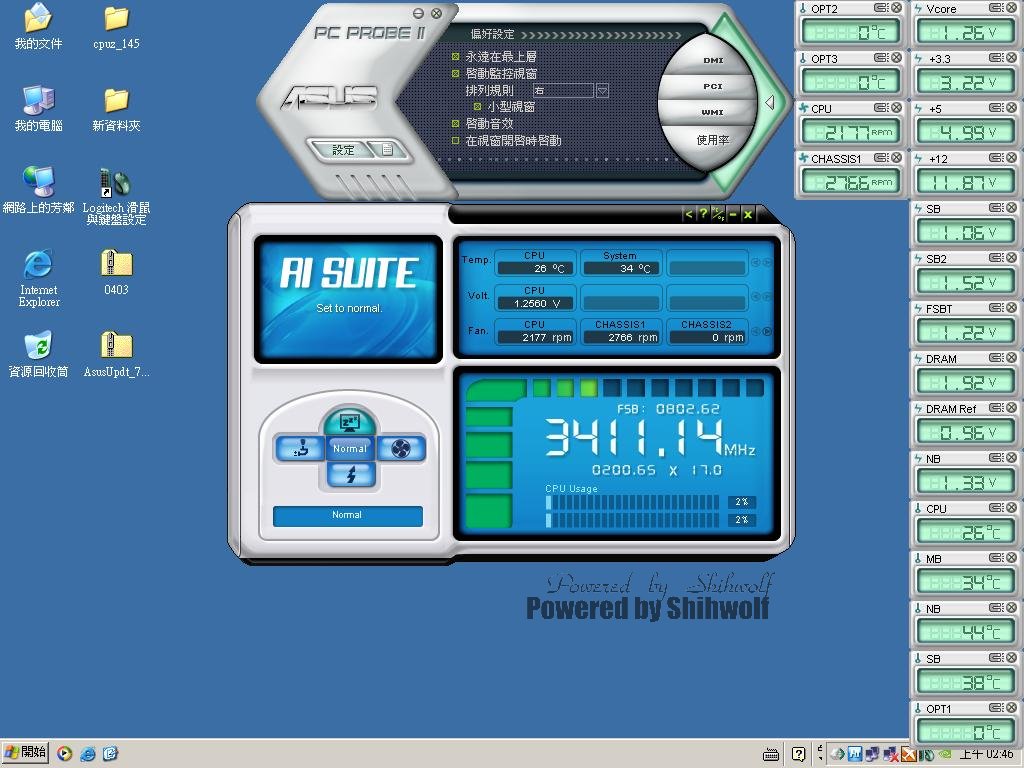
Task: Click the 3411.14 MHz frequency readout
Action: click(x=649, y=437)
